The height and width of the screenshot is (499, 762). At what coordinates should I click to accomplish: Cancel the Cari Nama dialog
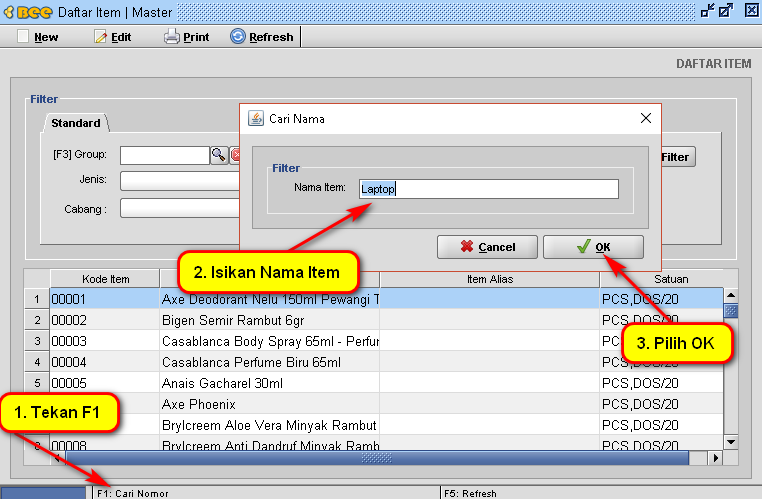(487, 247)
